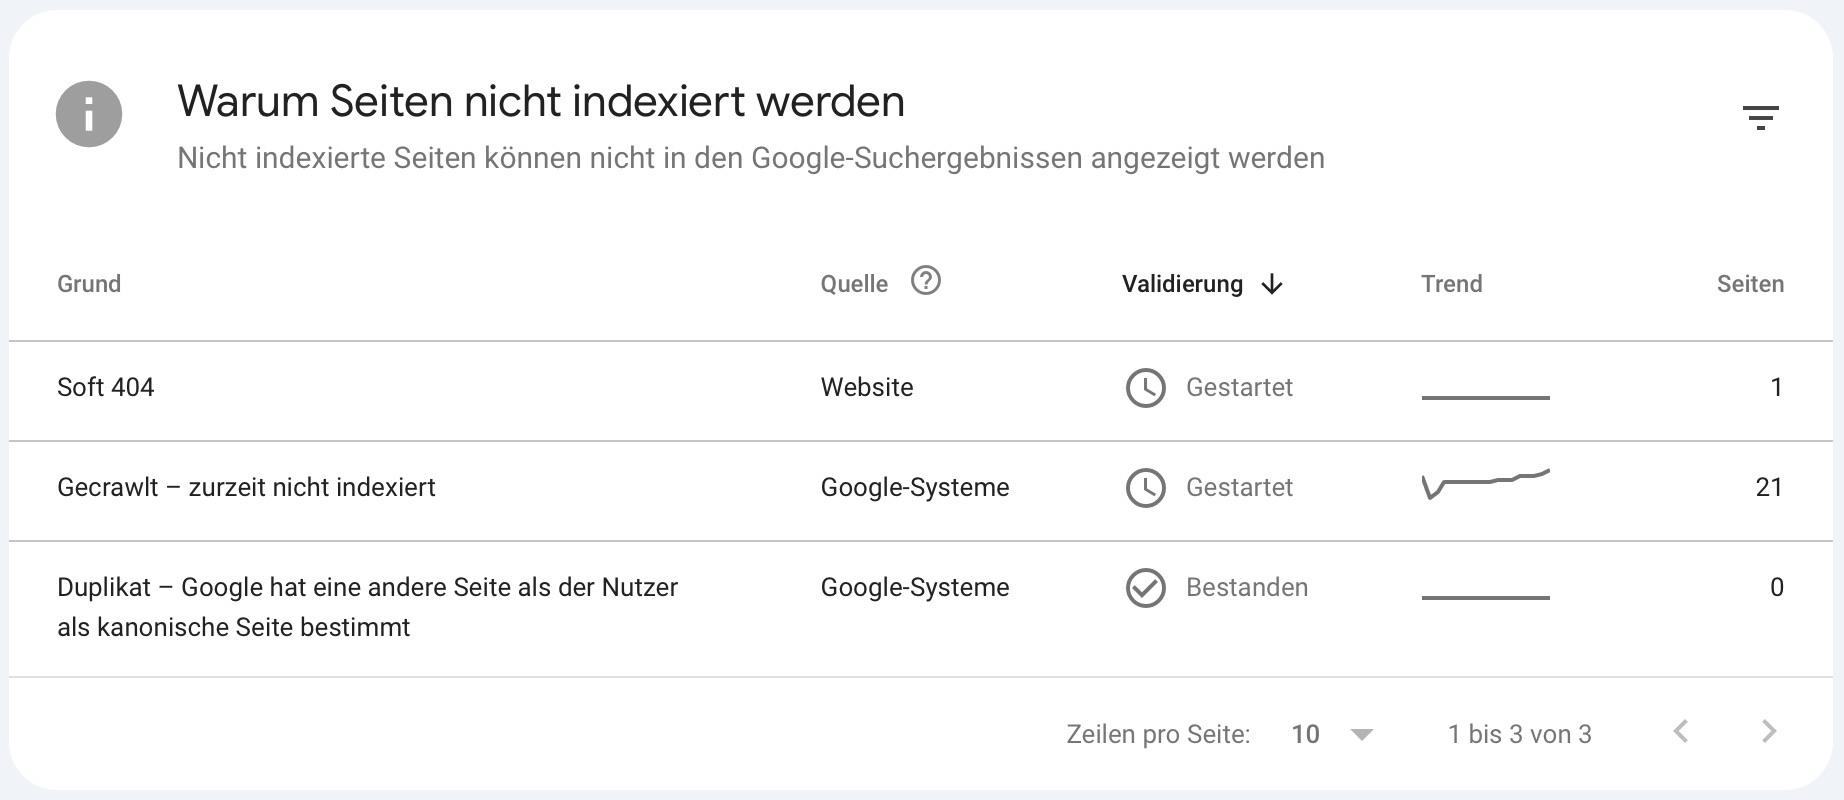Click Gestartet status in Soft 404 row
The height and width of the screenshot is (800, 1844).
click(1239, 388)
